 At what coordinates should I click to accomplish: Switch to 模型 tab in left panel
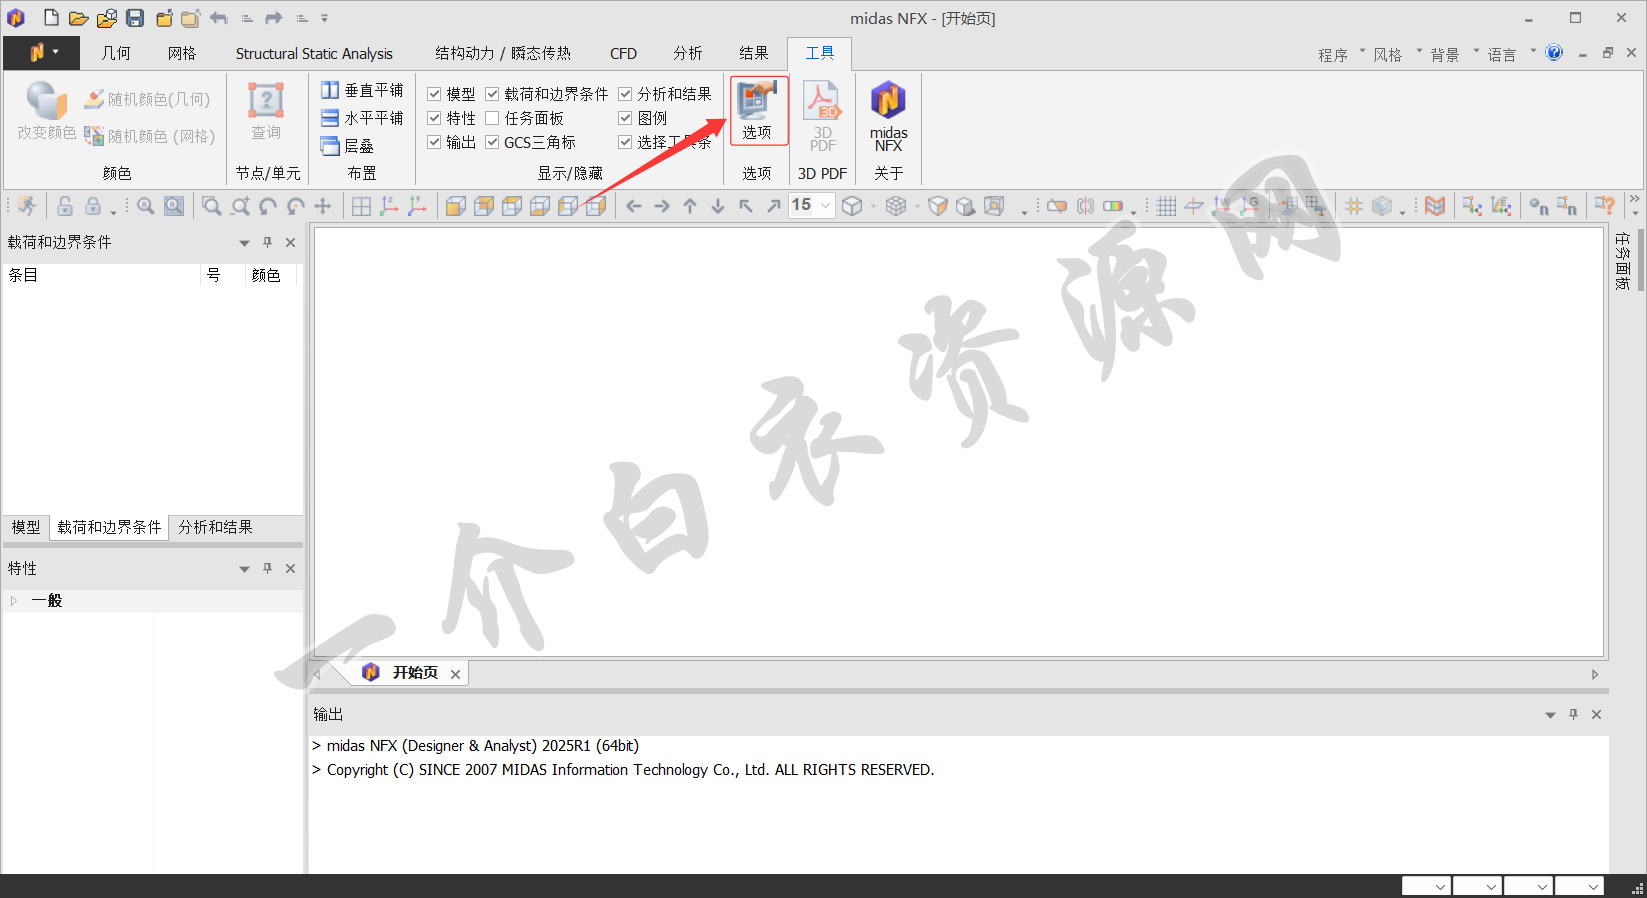pos(26,527)
